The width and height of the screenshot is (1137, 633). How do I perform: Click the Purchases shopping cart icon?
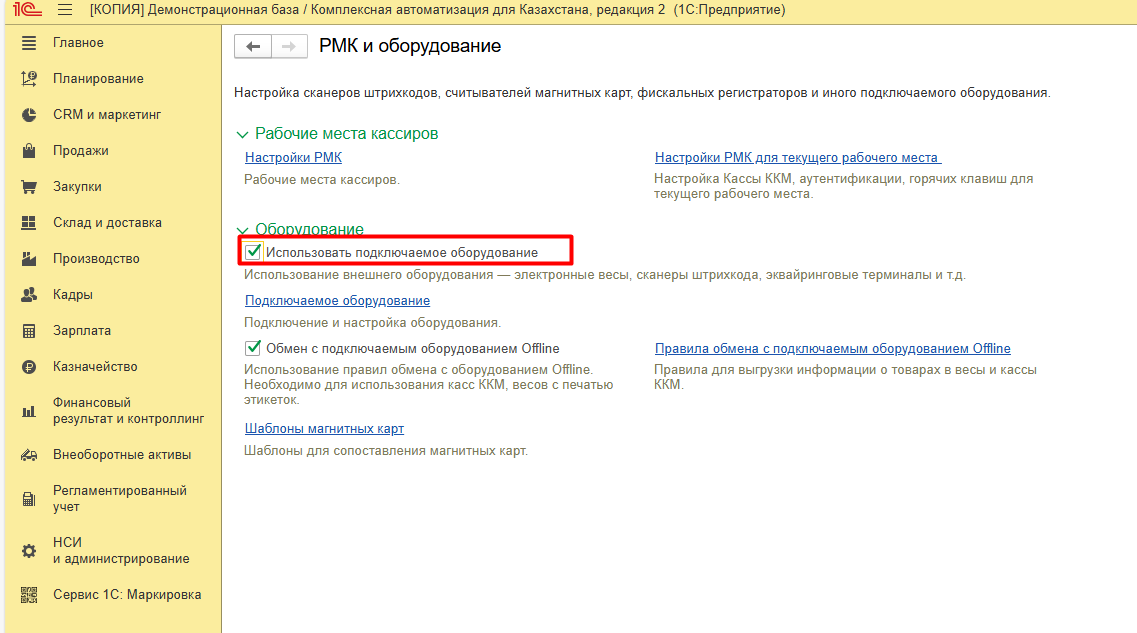(x=29, y=187)
